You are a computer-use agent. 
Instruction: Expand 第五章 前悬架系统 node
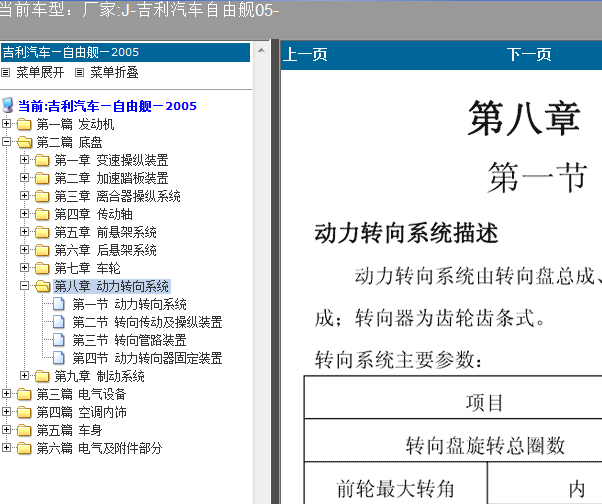click(24, 231)
